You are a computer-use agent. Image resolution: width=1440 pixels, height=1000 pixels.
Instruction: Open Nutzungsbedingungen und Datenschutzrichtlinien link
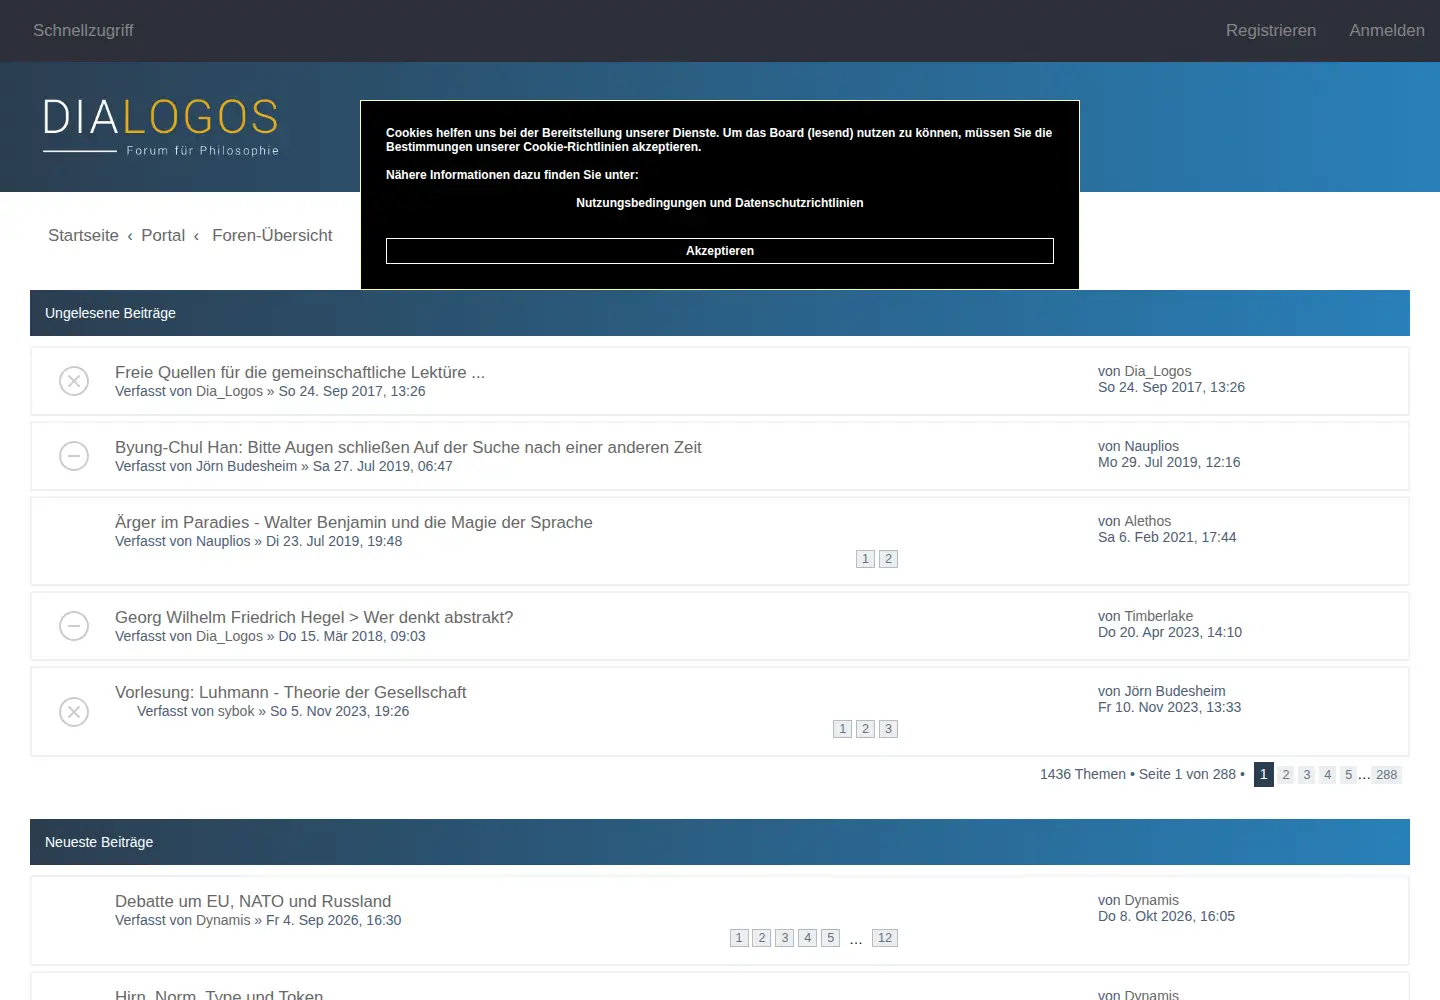tap(720, 203)
